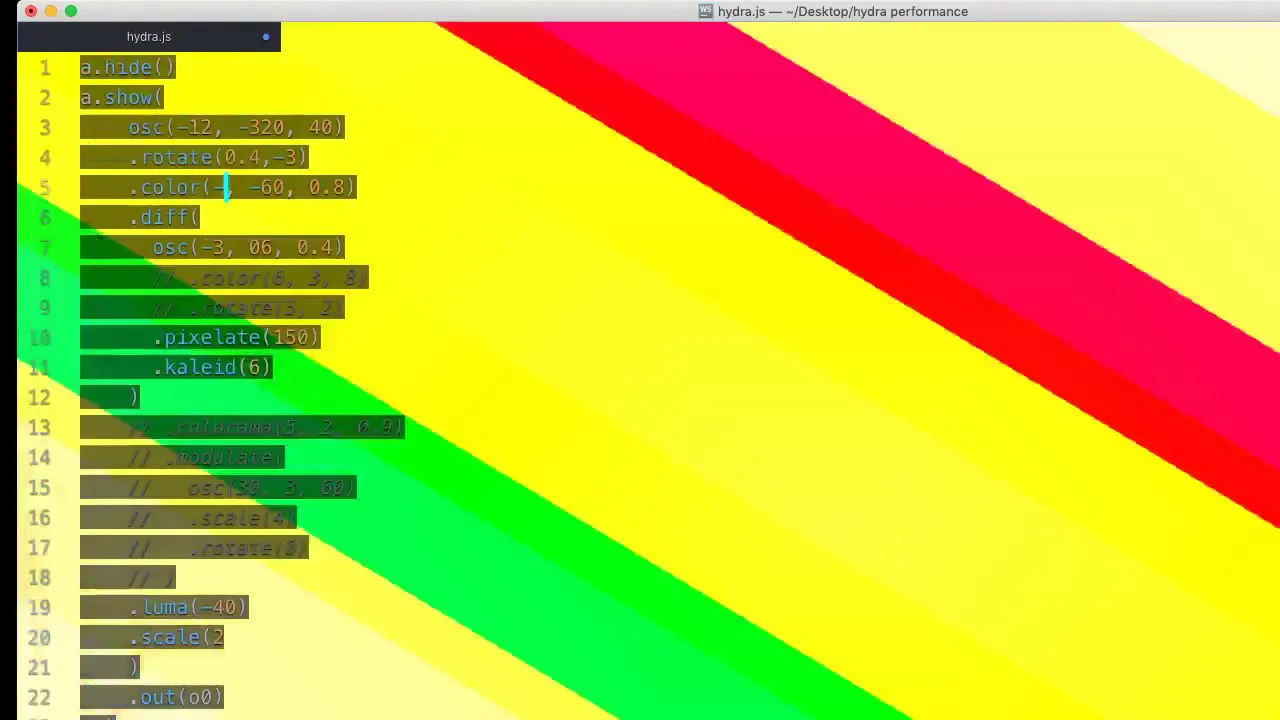Click the .color(-, -60, 0.8) line

click(241, 187)
